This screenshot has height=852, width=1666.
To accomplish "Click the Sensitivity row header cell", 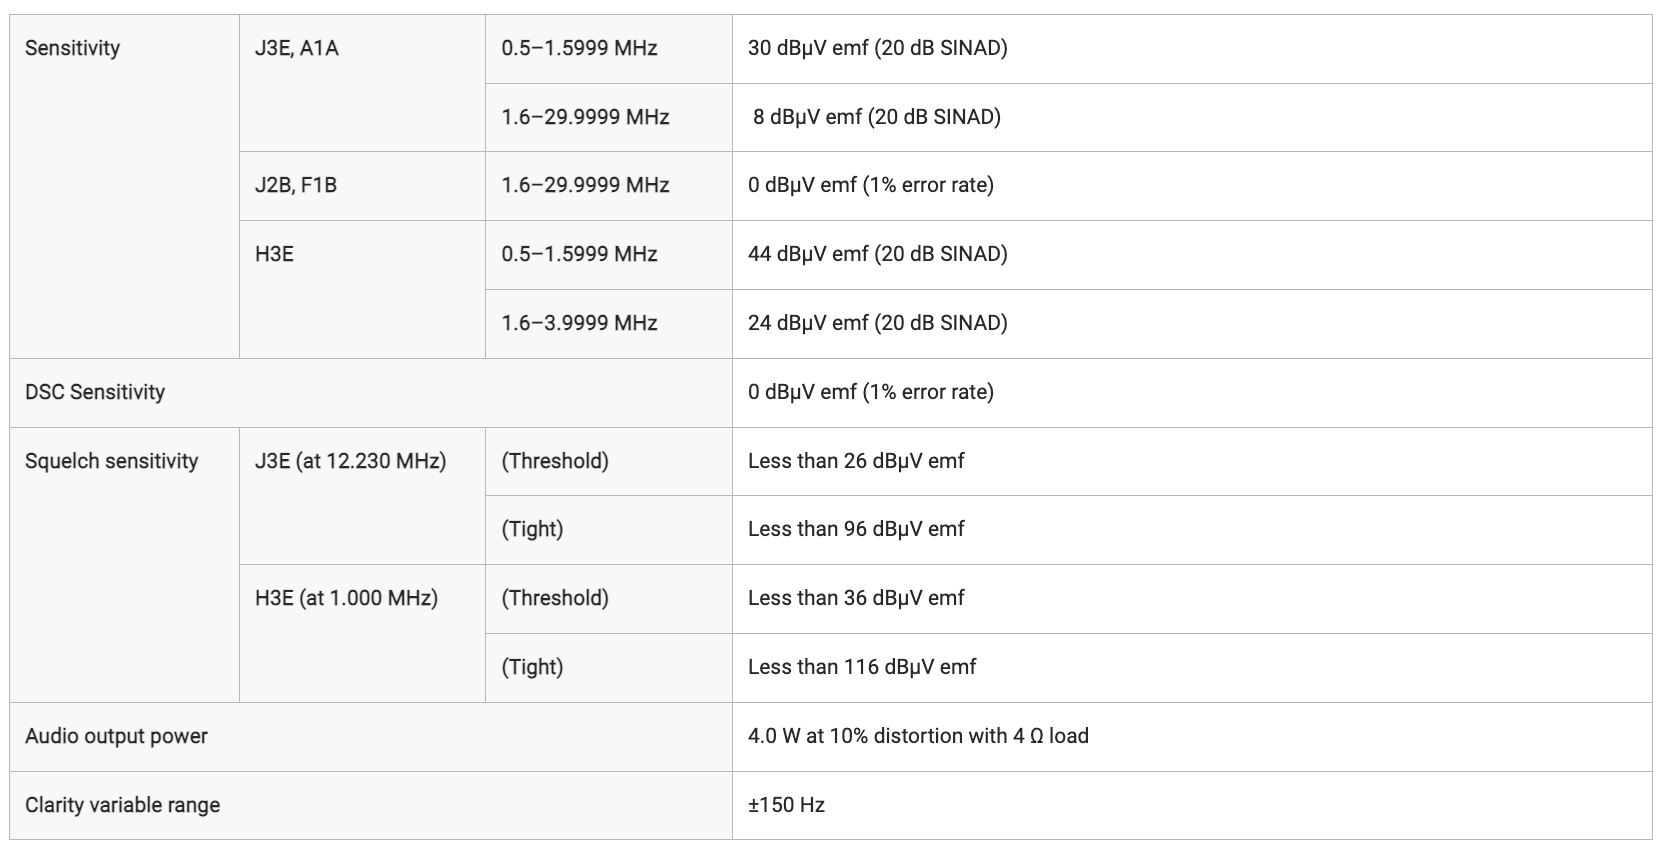I will (124, 186).
